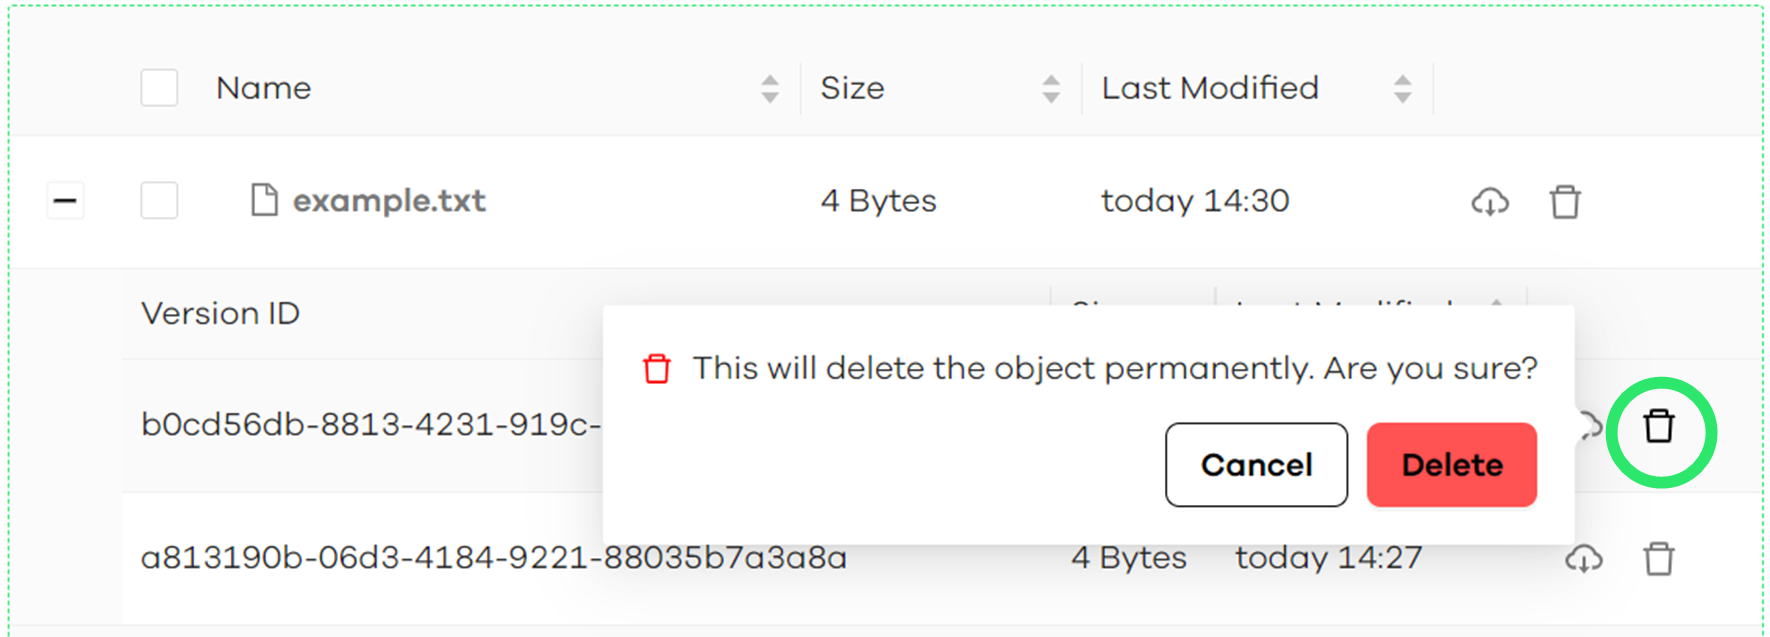Click the Version ID column header

[x=221, y=314]
